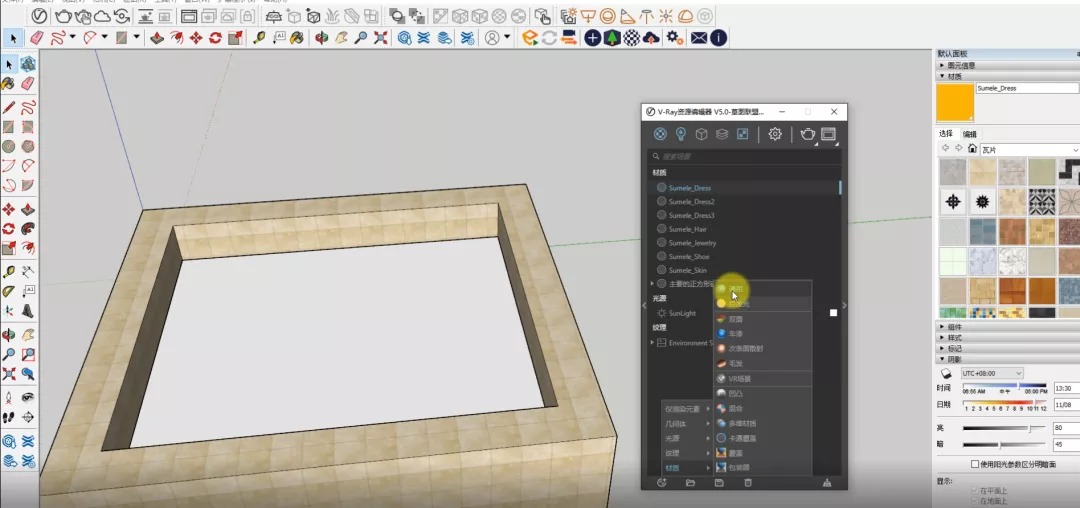Expand the Environment texture tree item
This screenshot has height=508, width=1080.
click(652, 343)
